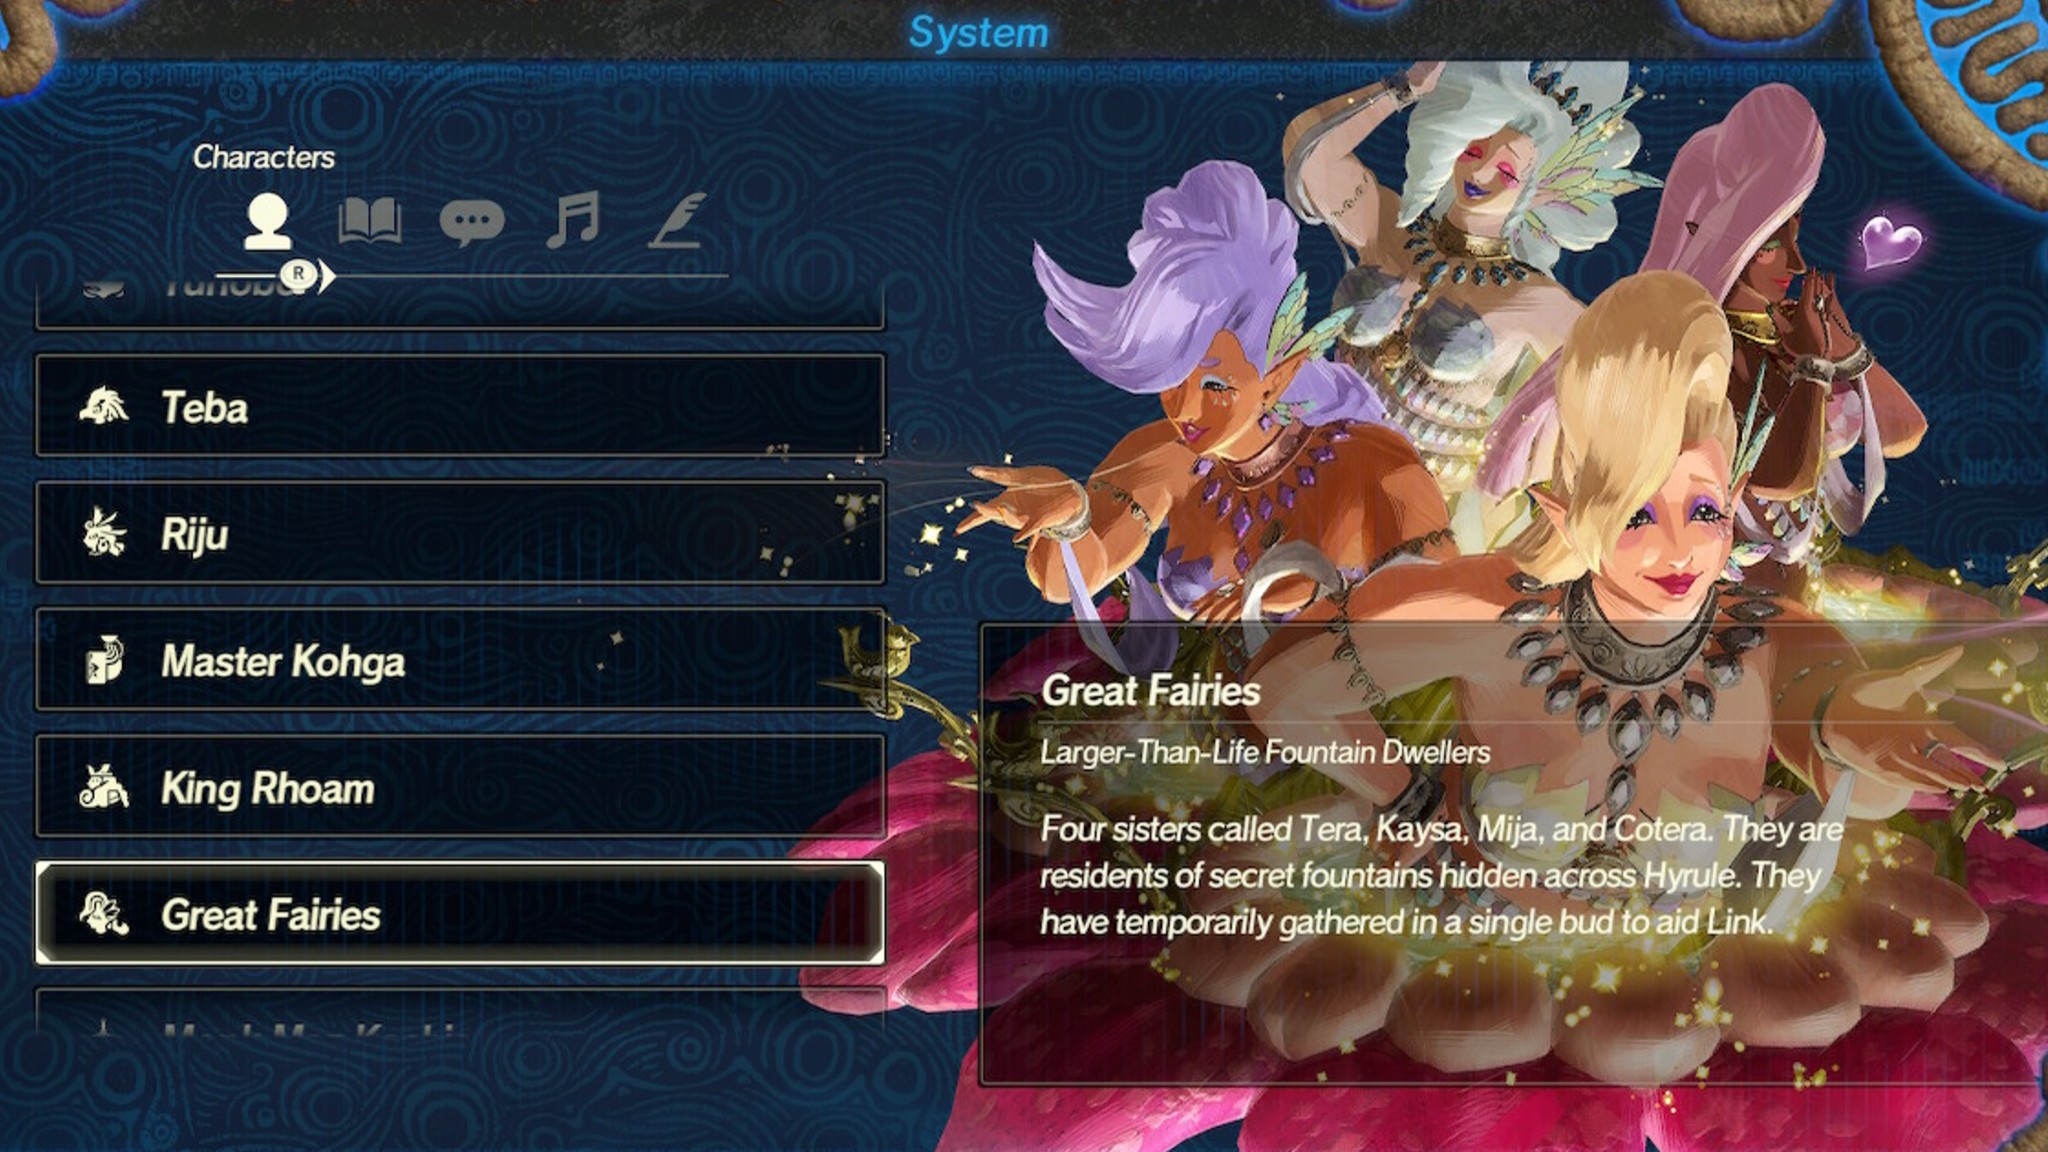2048x1152 pixels.
Task: Click the Great Fairies emblem icon
Action: tap(104, 914)
